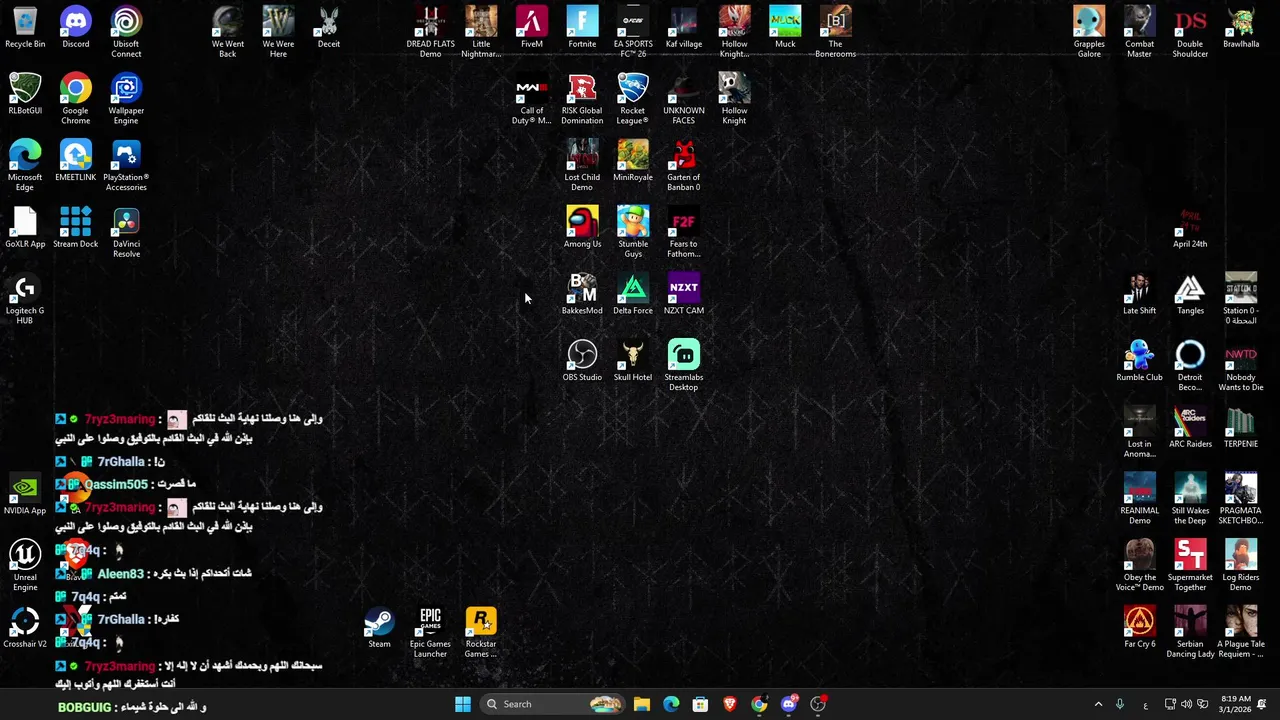This screenshot has height=720, width=1280.
Task: Select the EA SPORTS FC 26 icon
Action: coord(633,32)
